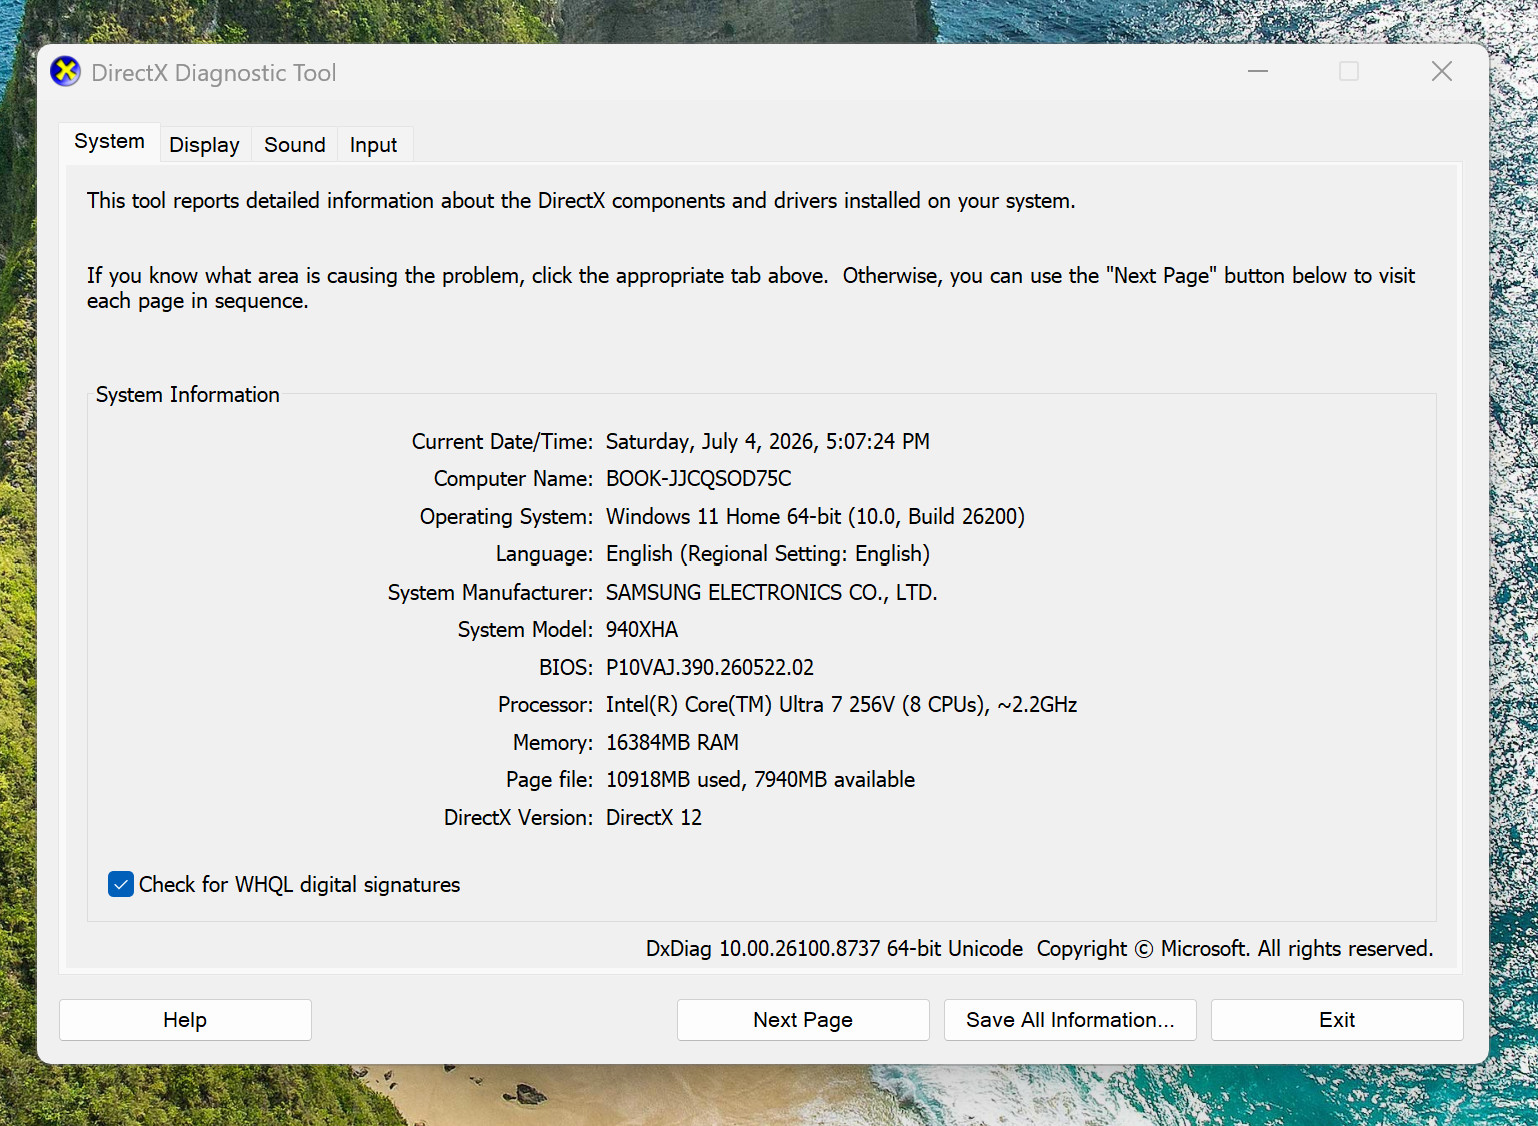Minimize the DirectX Diagnostic Tool window
This screenshot has height=1126, width=1538.
tap(1258, 71)
